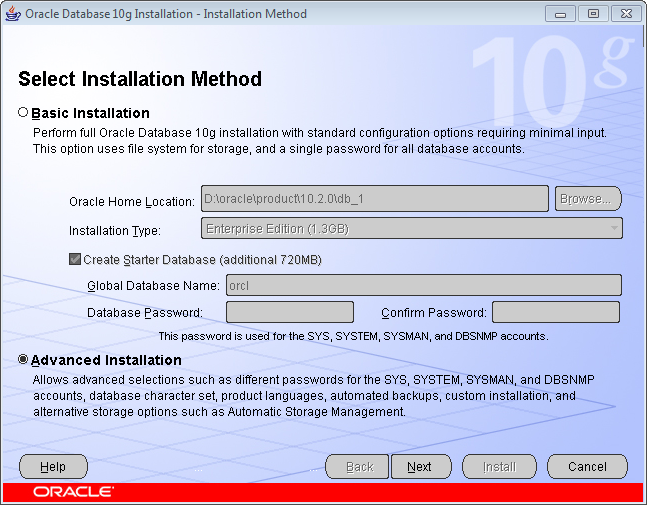The width and height of the screenshot is (647, 505).
Task: Maximize the installer window
Action: [593, 14]
